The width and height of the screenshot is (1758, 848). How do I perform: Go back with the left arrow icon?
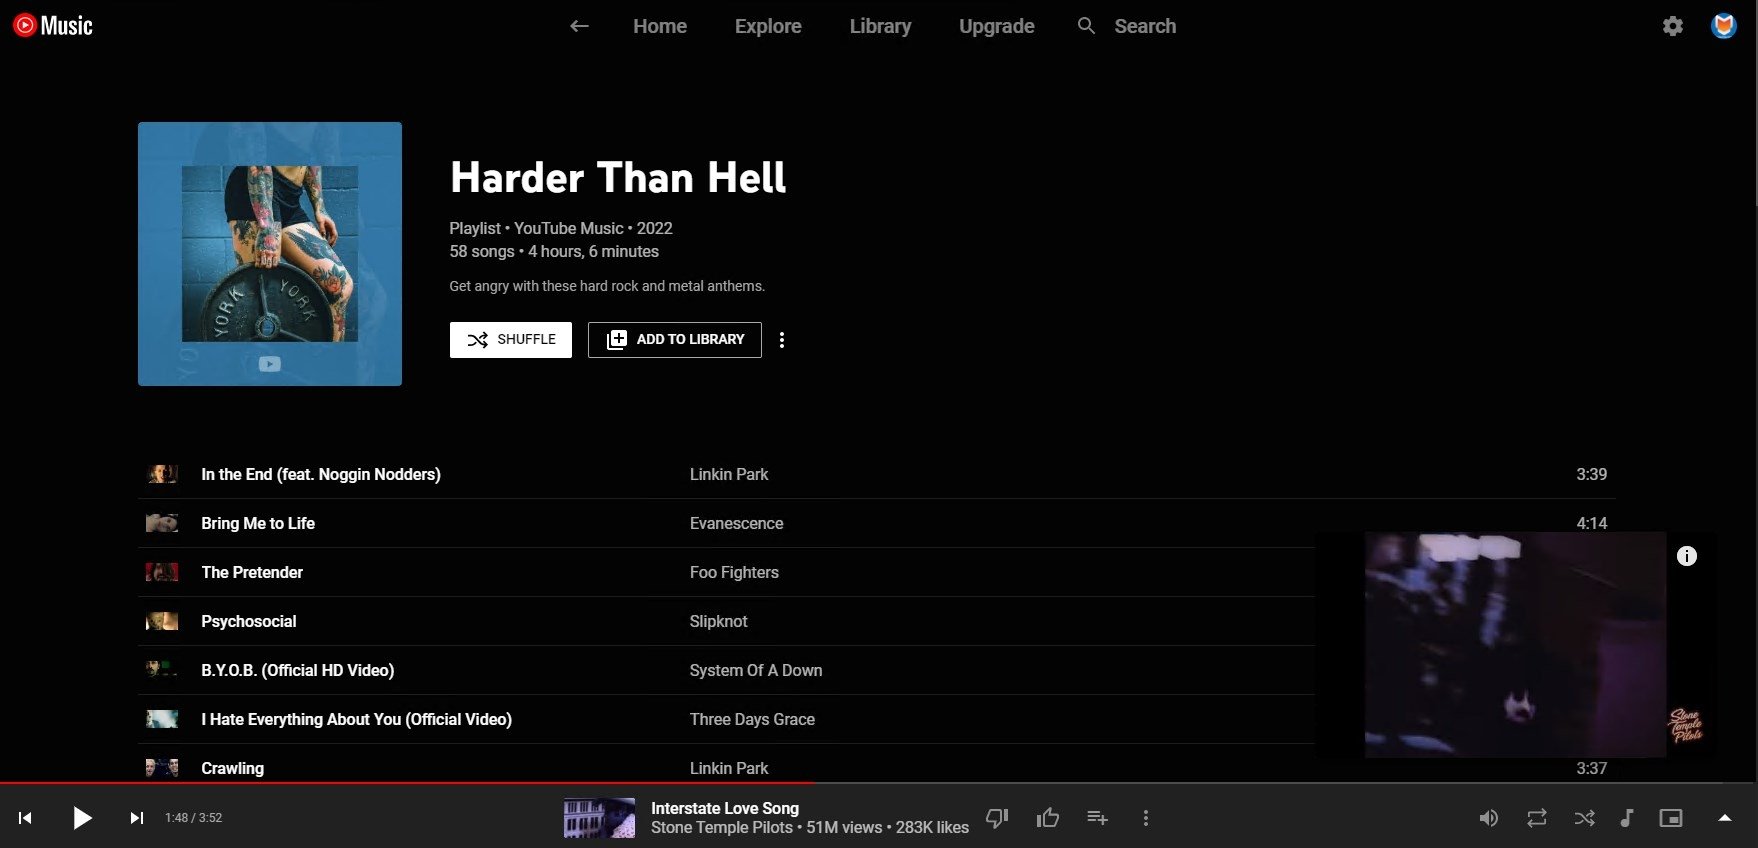579,26
